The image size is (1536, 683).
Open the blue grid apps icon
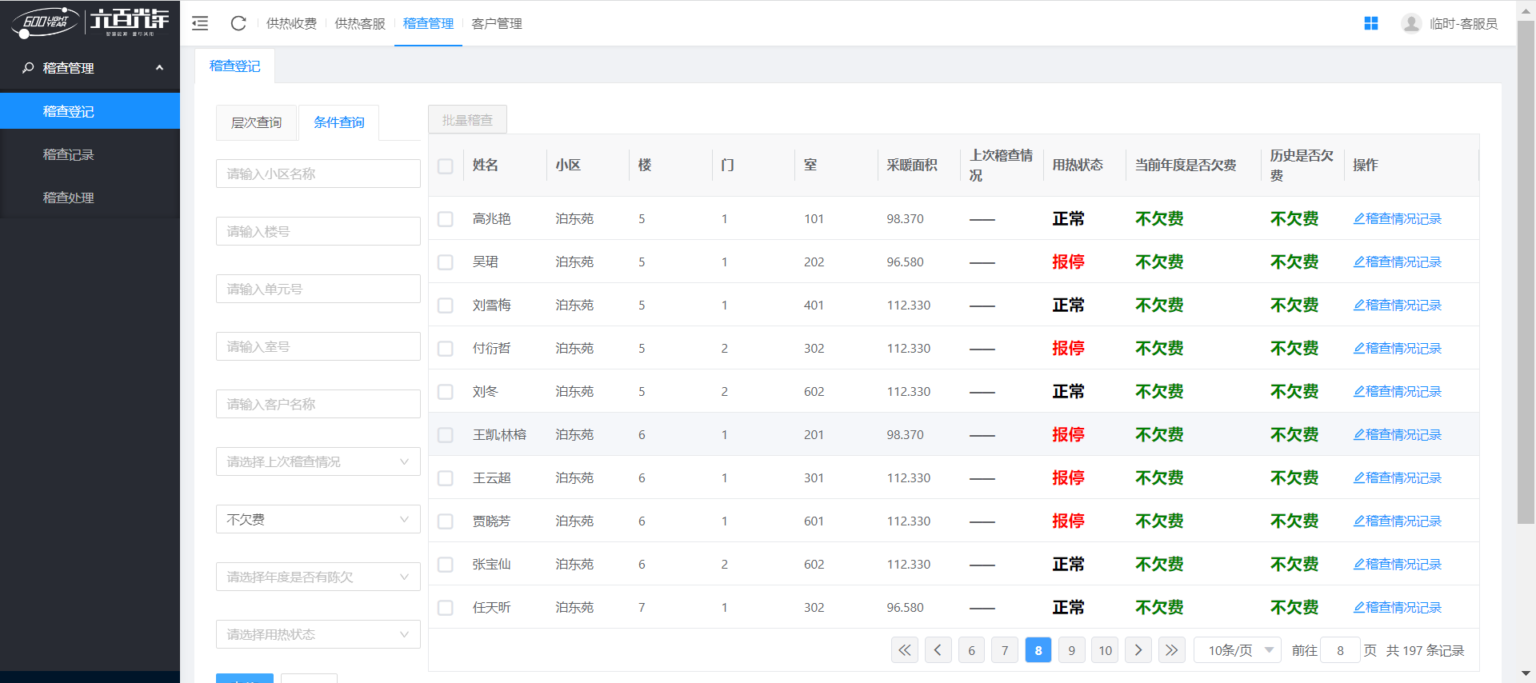click(x=1371, y=23)
